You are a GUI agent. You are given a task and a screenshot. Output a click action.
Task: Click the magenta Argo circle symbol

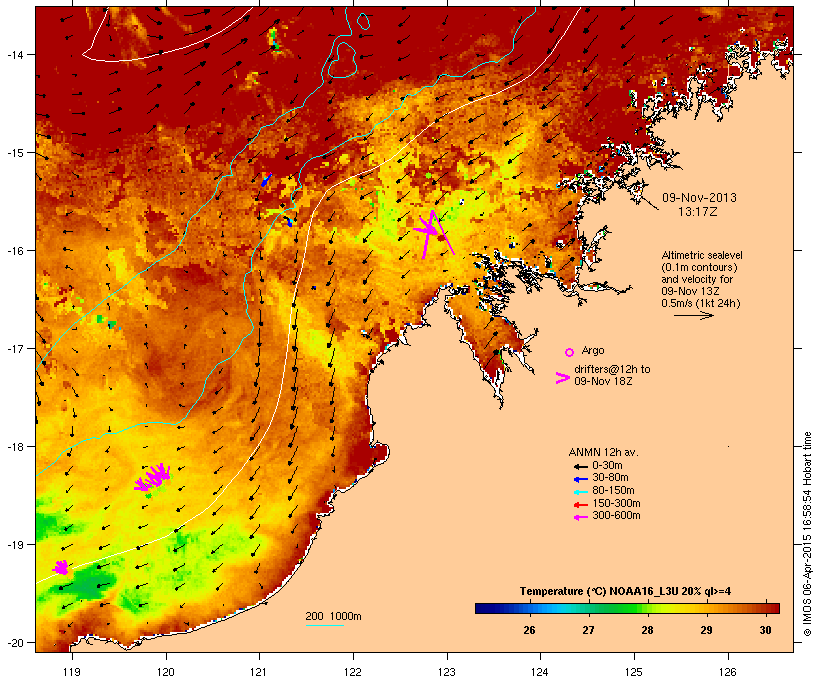pos(570,352)
